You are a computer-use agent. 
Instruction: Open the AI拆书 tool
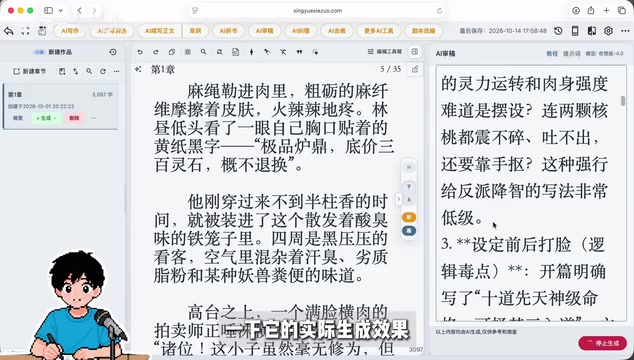[x=228, y=31]
